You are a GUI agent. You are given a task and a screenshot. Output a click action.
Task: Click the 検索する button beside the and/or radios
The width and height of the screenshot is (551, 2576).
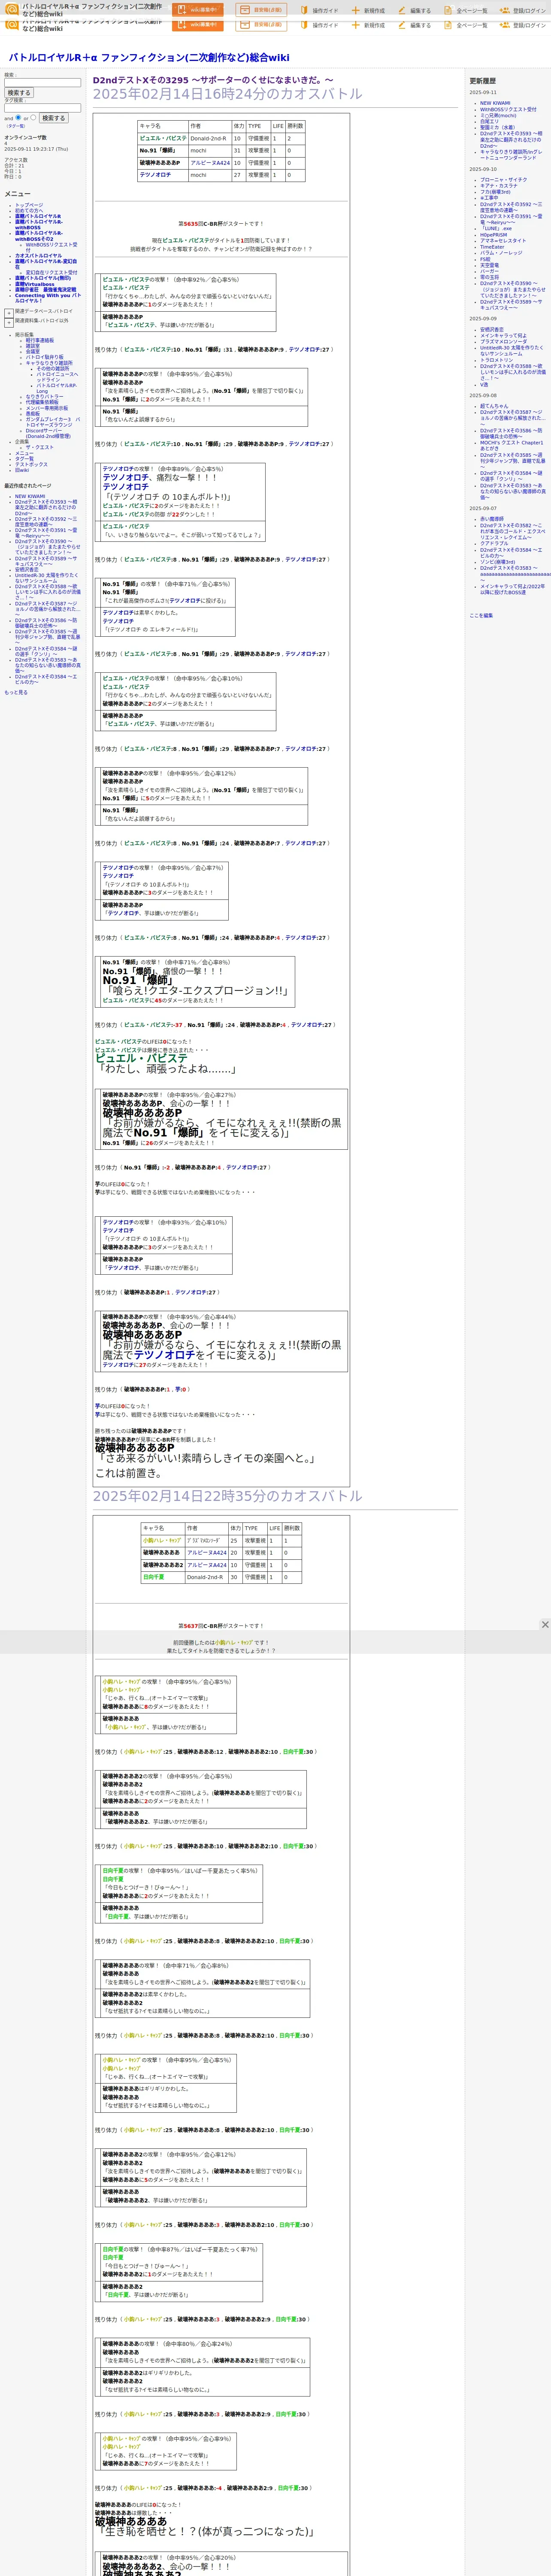[53, 118]
